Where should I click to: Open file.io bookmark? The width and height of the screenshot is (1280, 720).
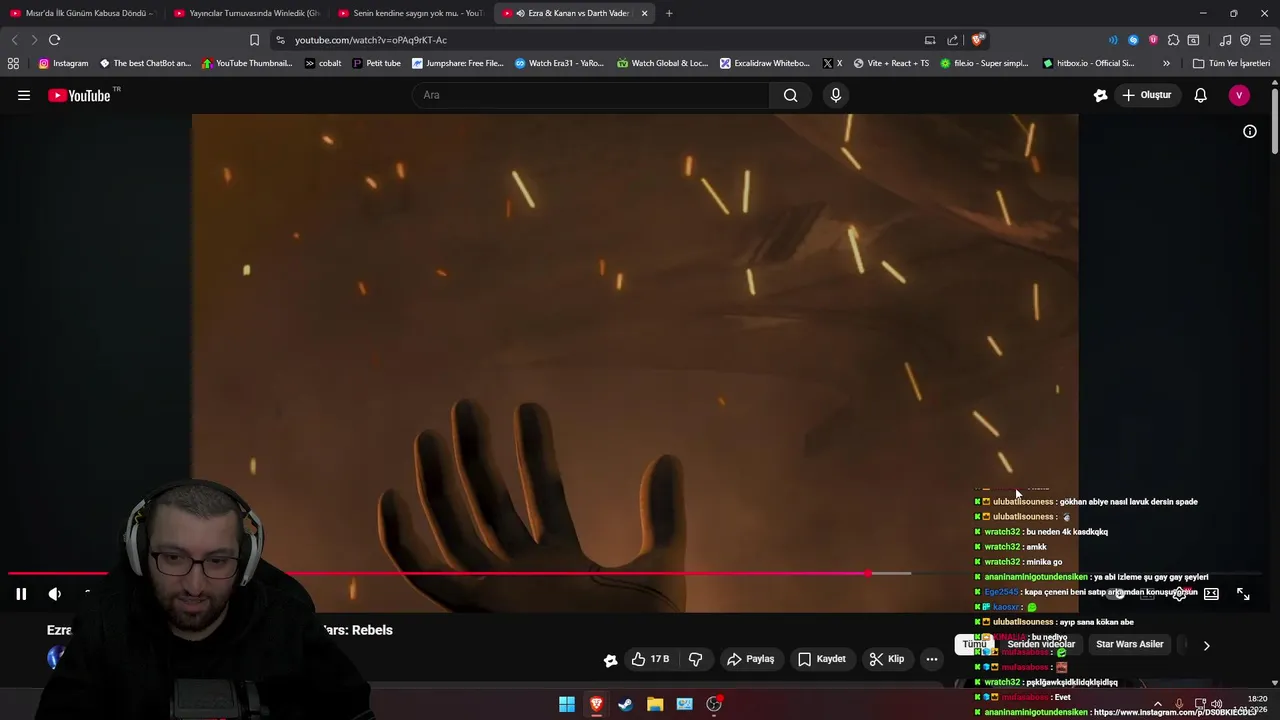984,63
